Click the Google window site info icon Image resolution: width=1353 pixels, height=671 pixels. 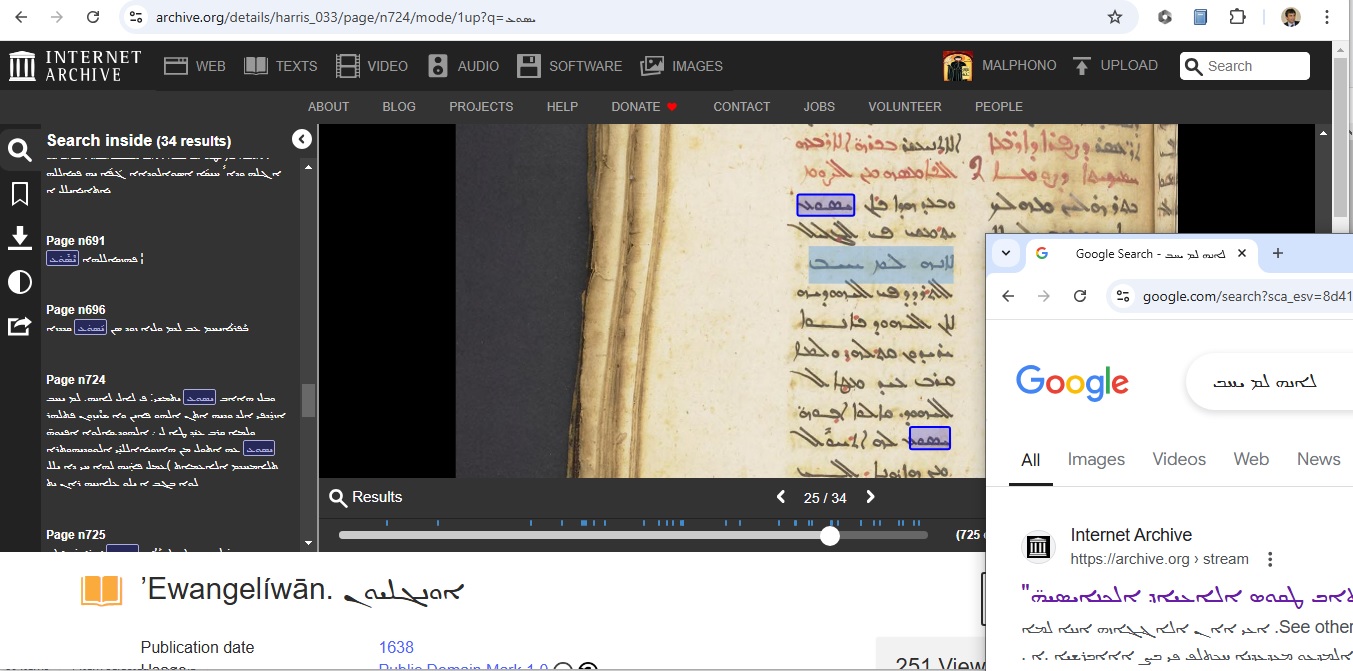tap(1122, 296)
